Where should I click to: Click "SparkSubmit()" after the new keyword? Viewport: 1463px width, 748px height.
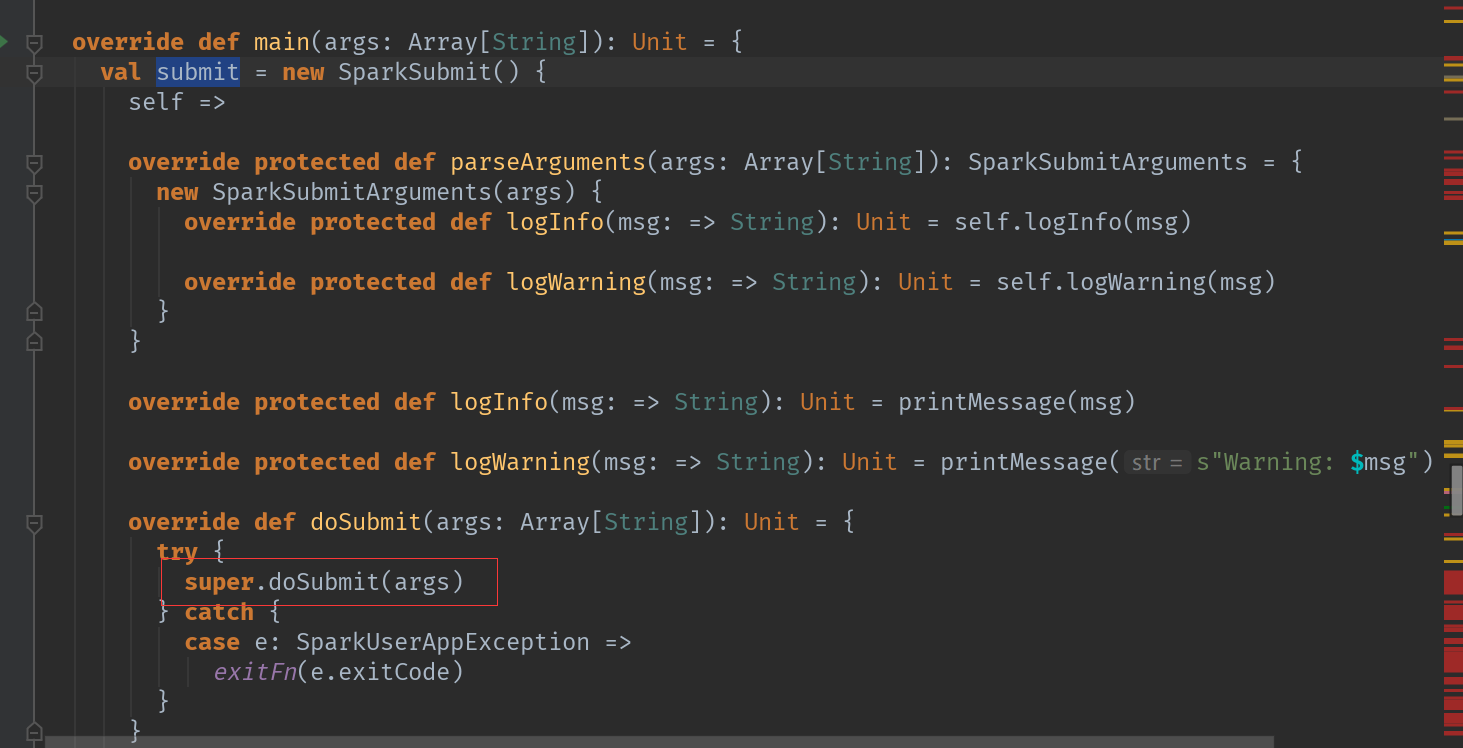429,72
